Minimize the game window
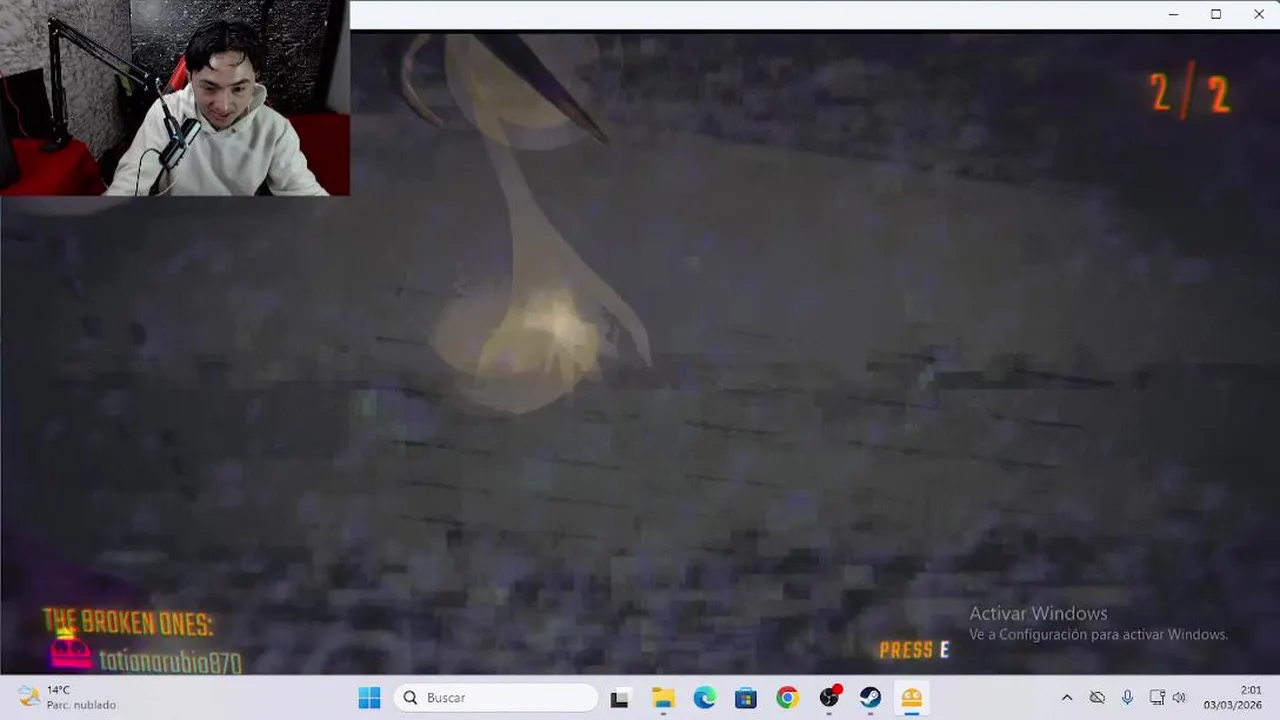The image size is (1280, 720). (1173, 14)
